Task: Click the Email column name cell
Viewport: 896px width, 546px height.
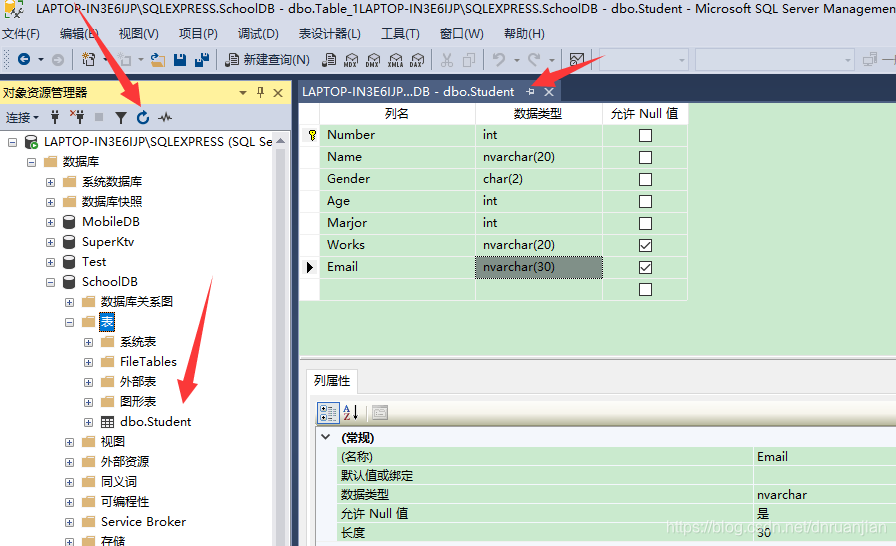Action: pyautogui.click(x=397, y=267)
